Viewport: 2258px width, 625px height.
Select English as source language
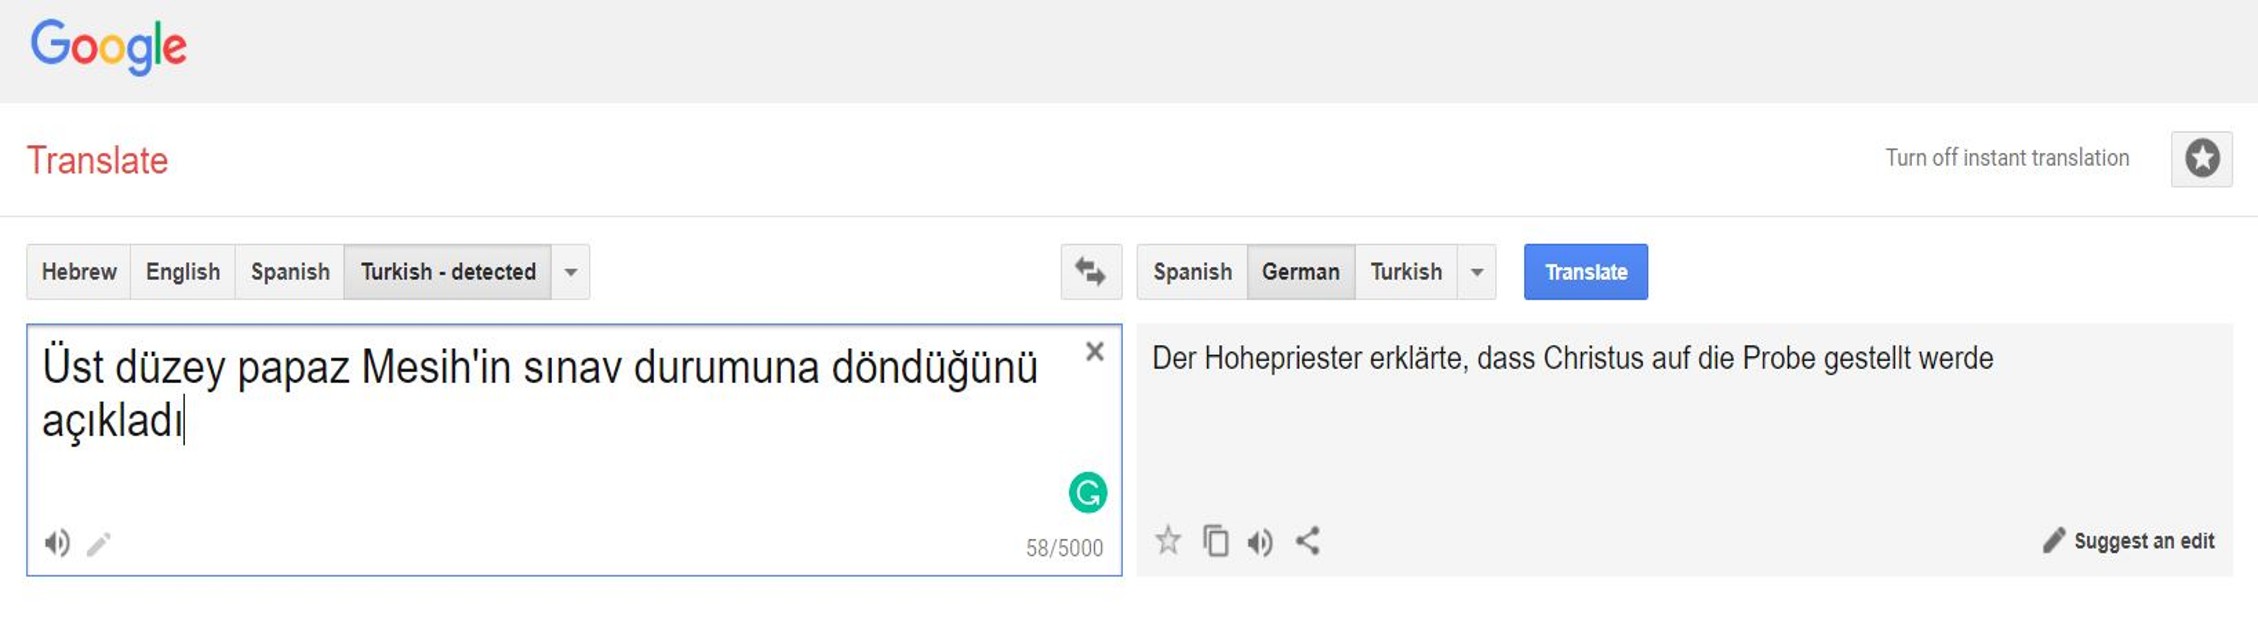tap(183, 272)
